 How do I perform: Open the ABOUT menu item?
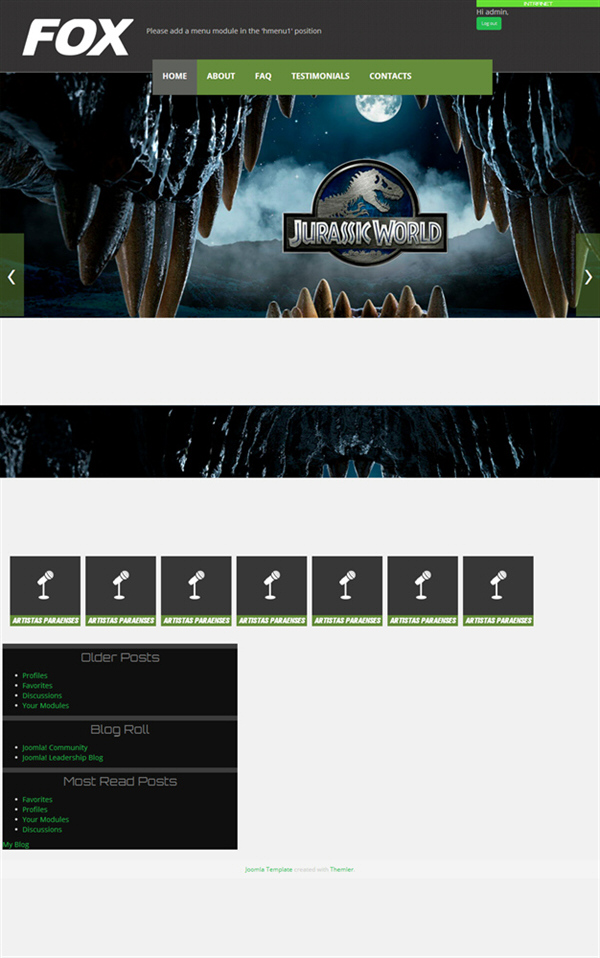click(x=221, y=76)
